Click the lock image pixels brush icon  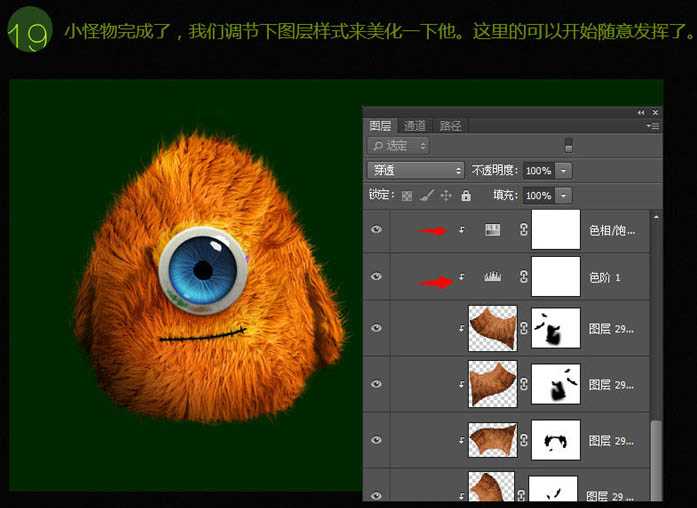[x=426, y=196]
